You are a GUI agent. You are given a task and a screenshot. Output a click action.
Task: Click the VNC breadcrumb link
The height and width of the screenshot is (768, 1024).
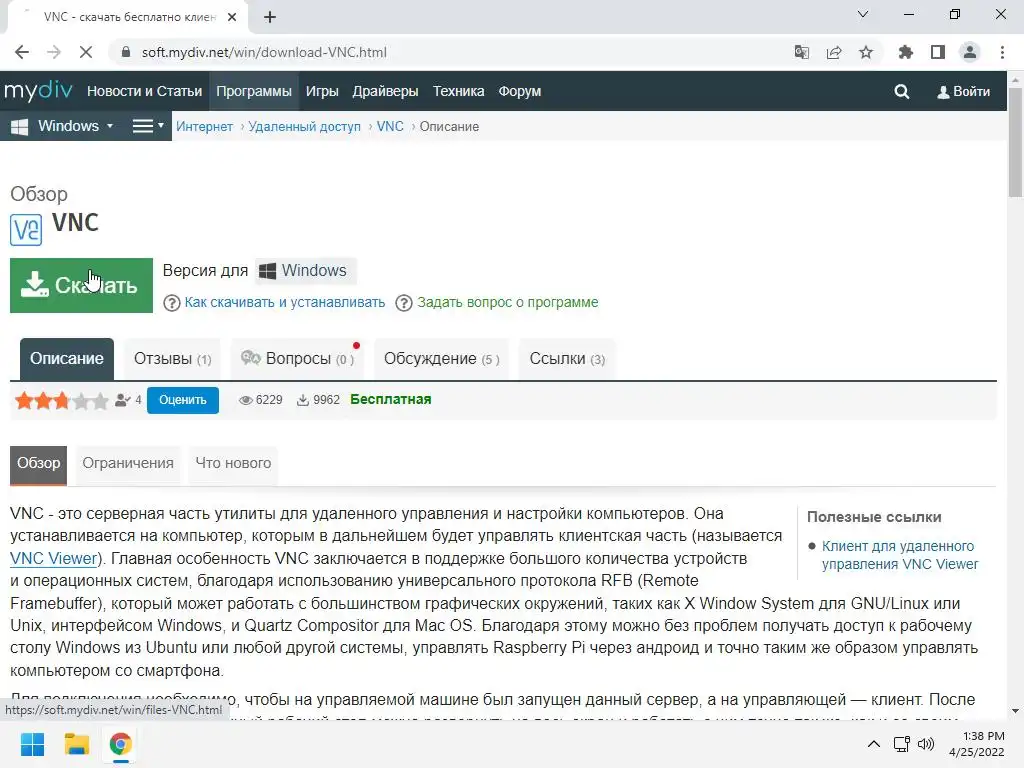tap(390, 127)
